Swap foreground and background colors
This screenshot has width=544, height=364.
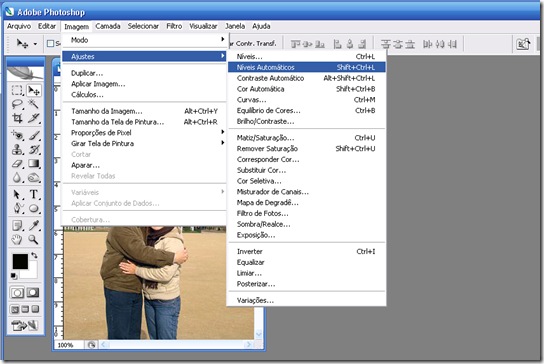tap(34, 255)
